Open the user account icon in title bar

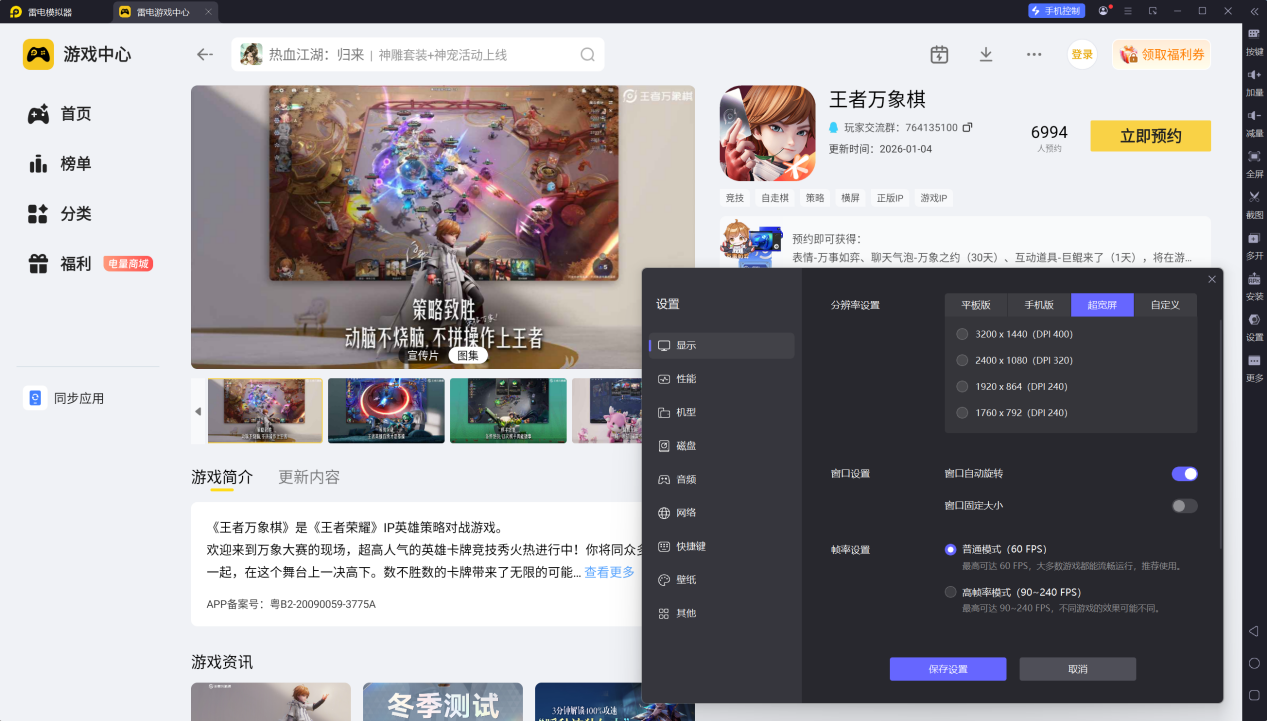pos(1104,11)
